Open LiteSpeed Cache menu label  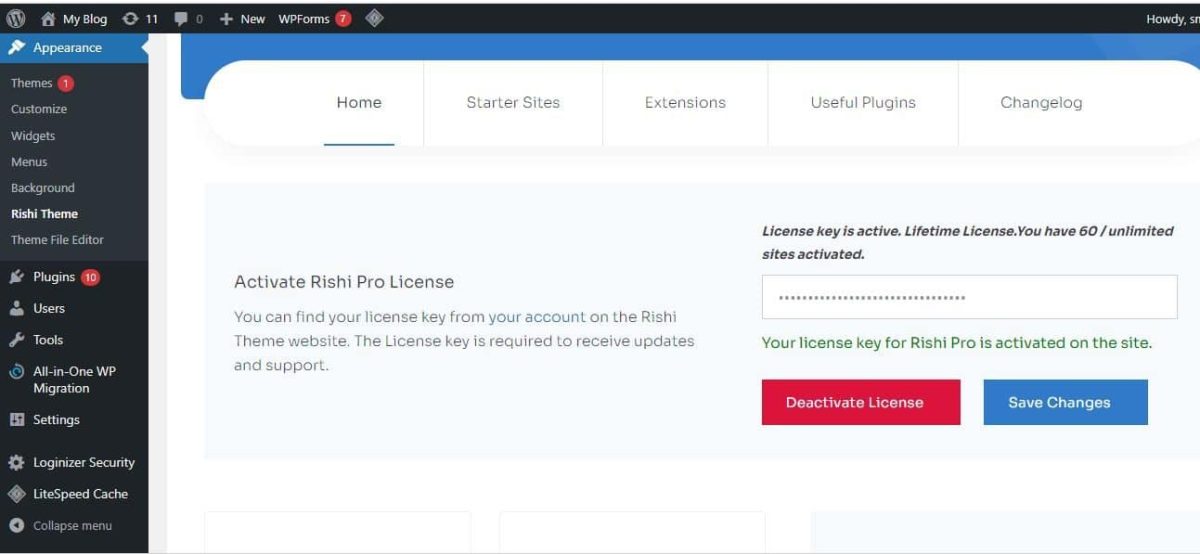[80, 494]
